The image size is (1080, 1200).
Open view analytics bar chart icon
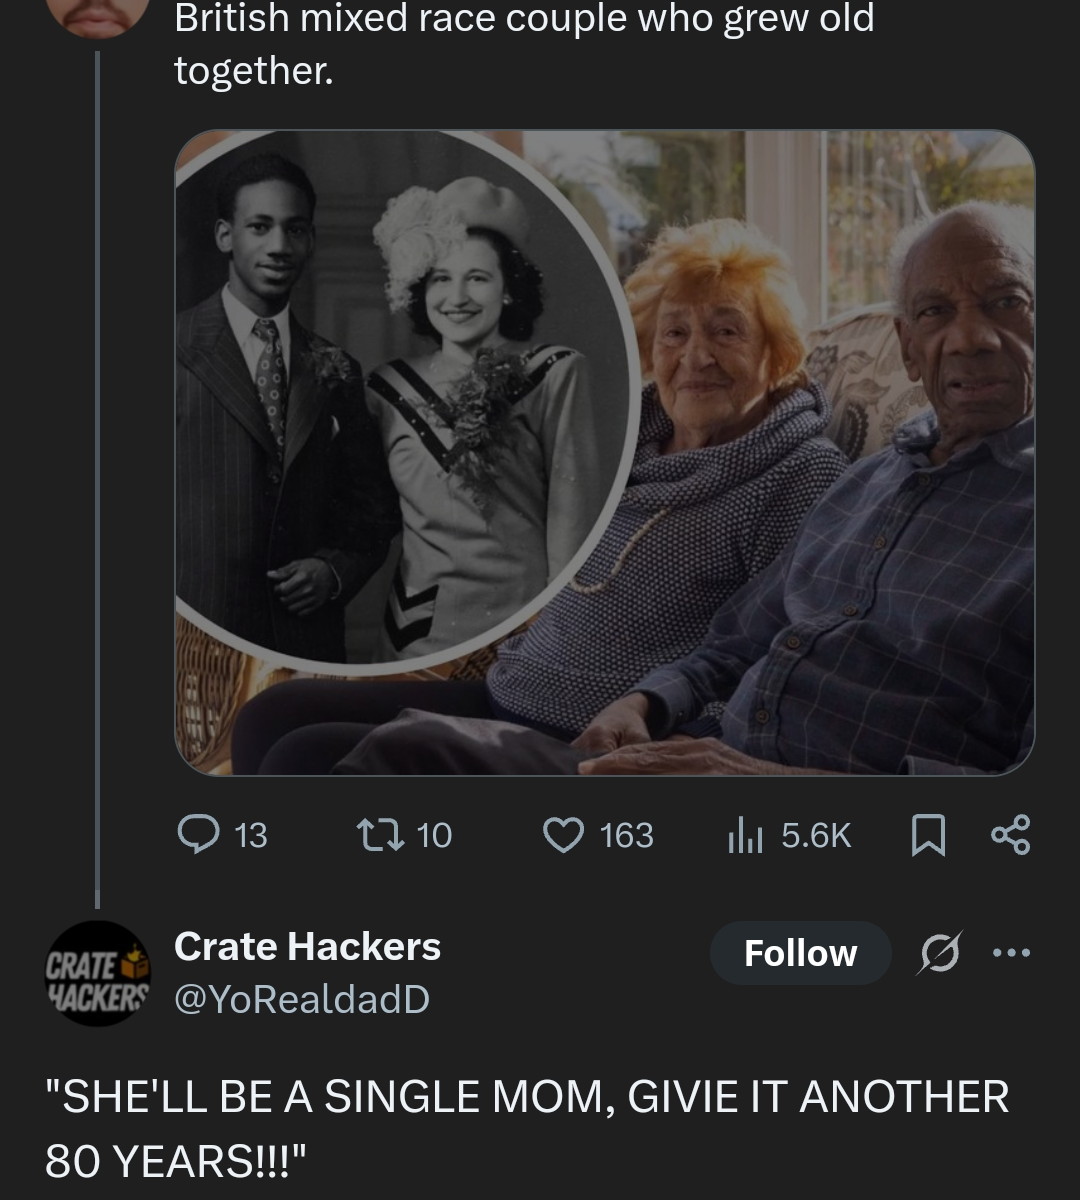[x=745, y=834]
